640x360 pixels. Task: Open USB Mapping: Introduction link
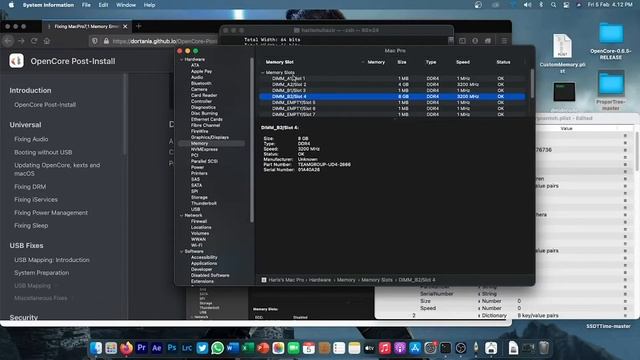click(51, 260)
